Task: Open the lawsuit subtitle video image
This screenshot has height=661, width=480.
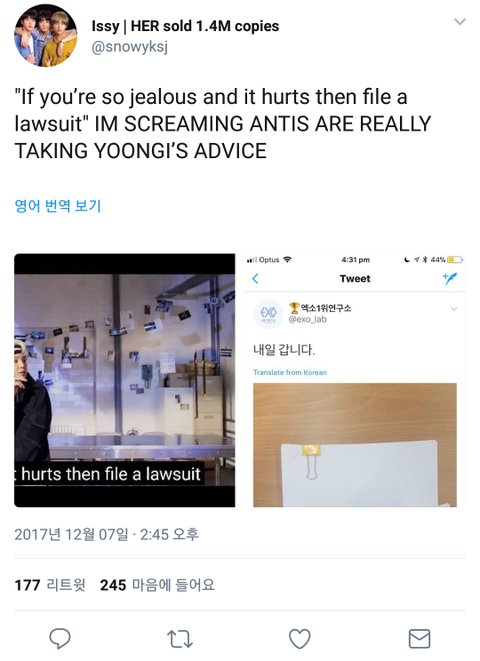Action: (125, 380)
